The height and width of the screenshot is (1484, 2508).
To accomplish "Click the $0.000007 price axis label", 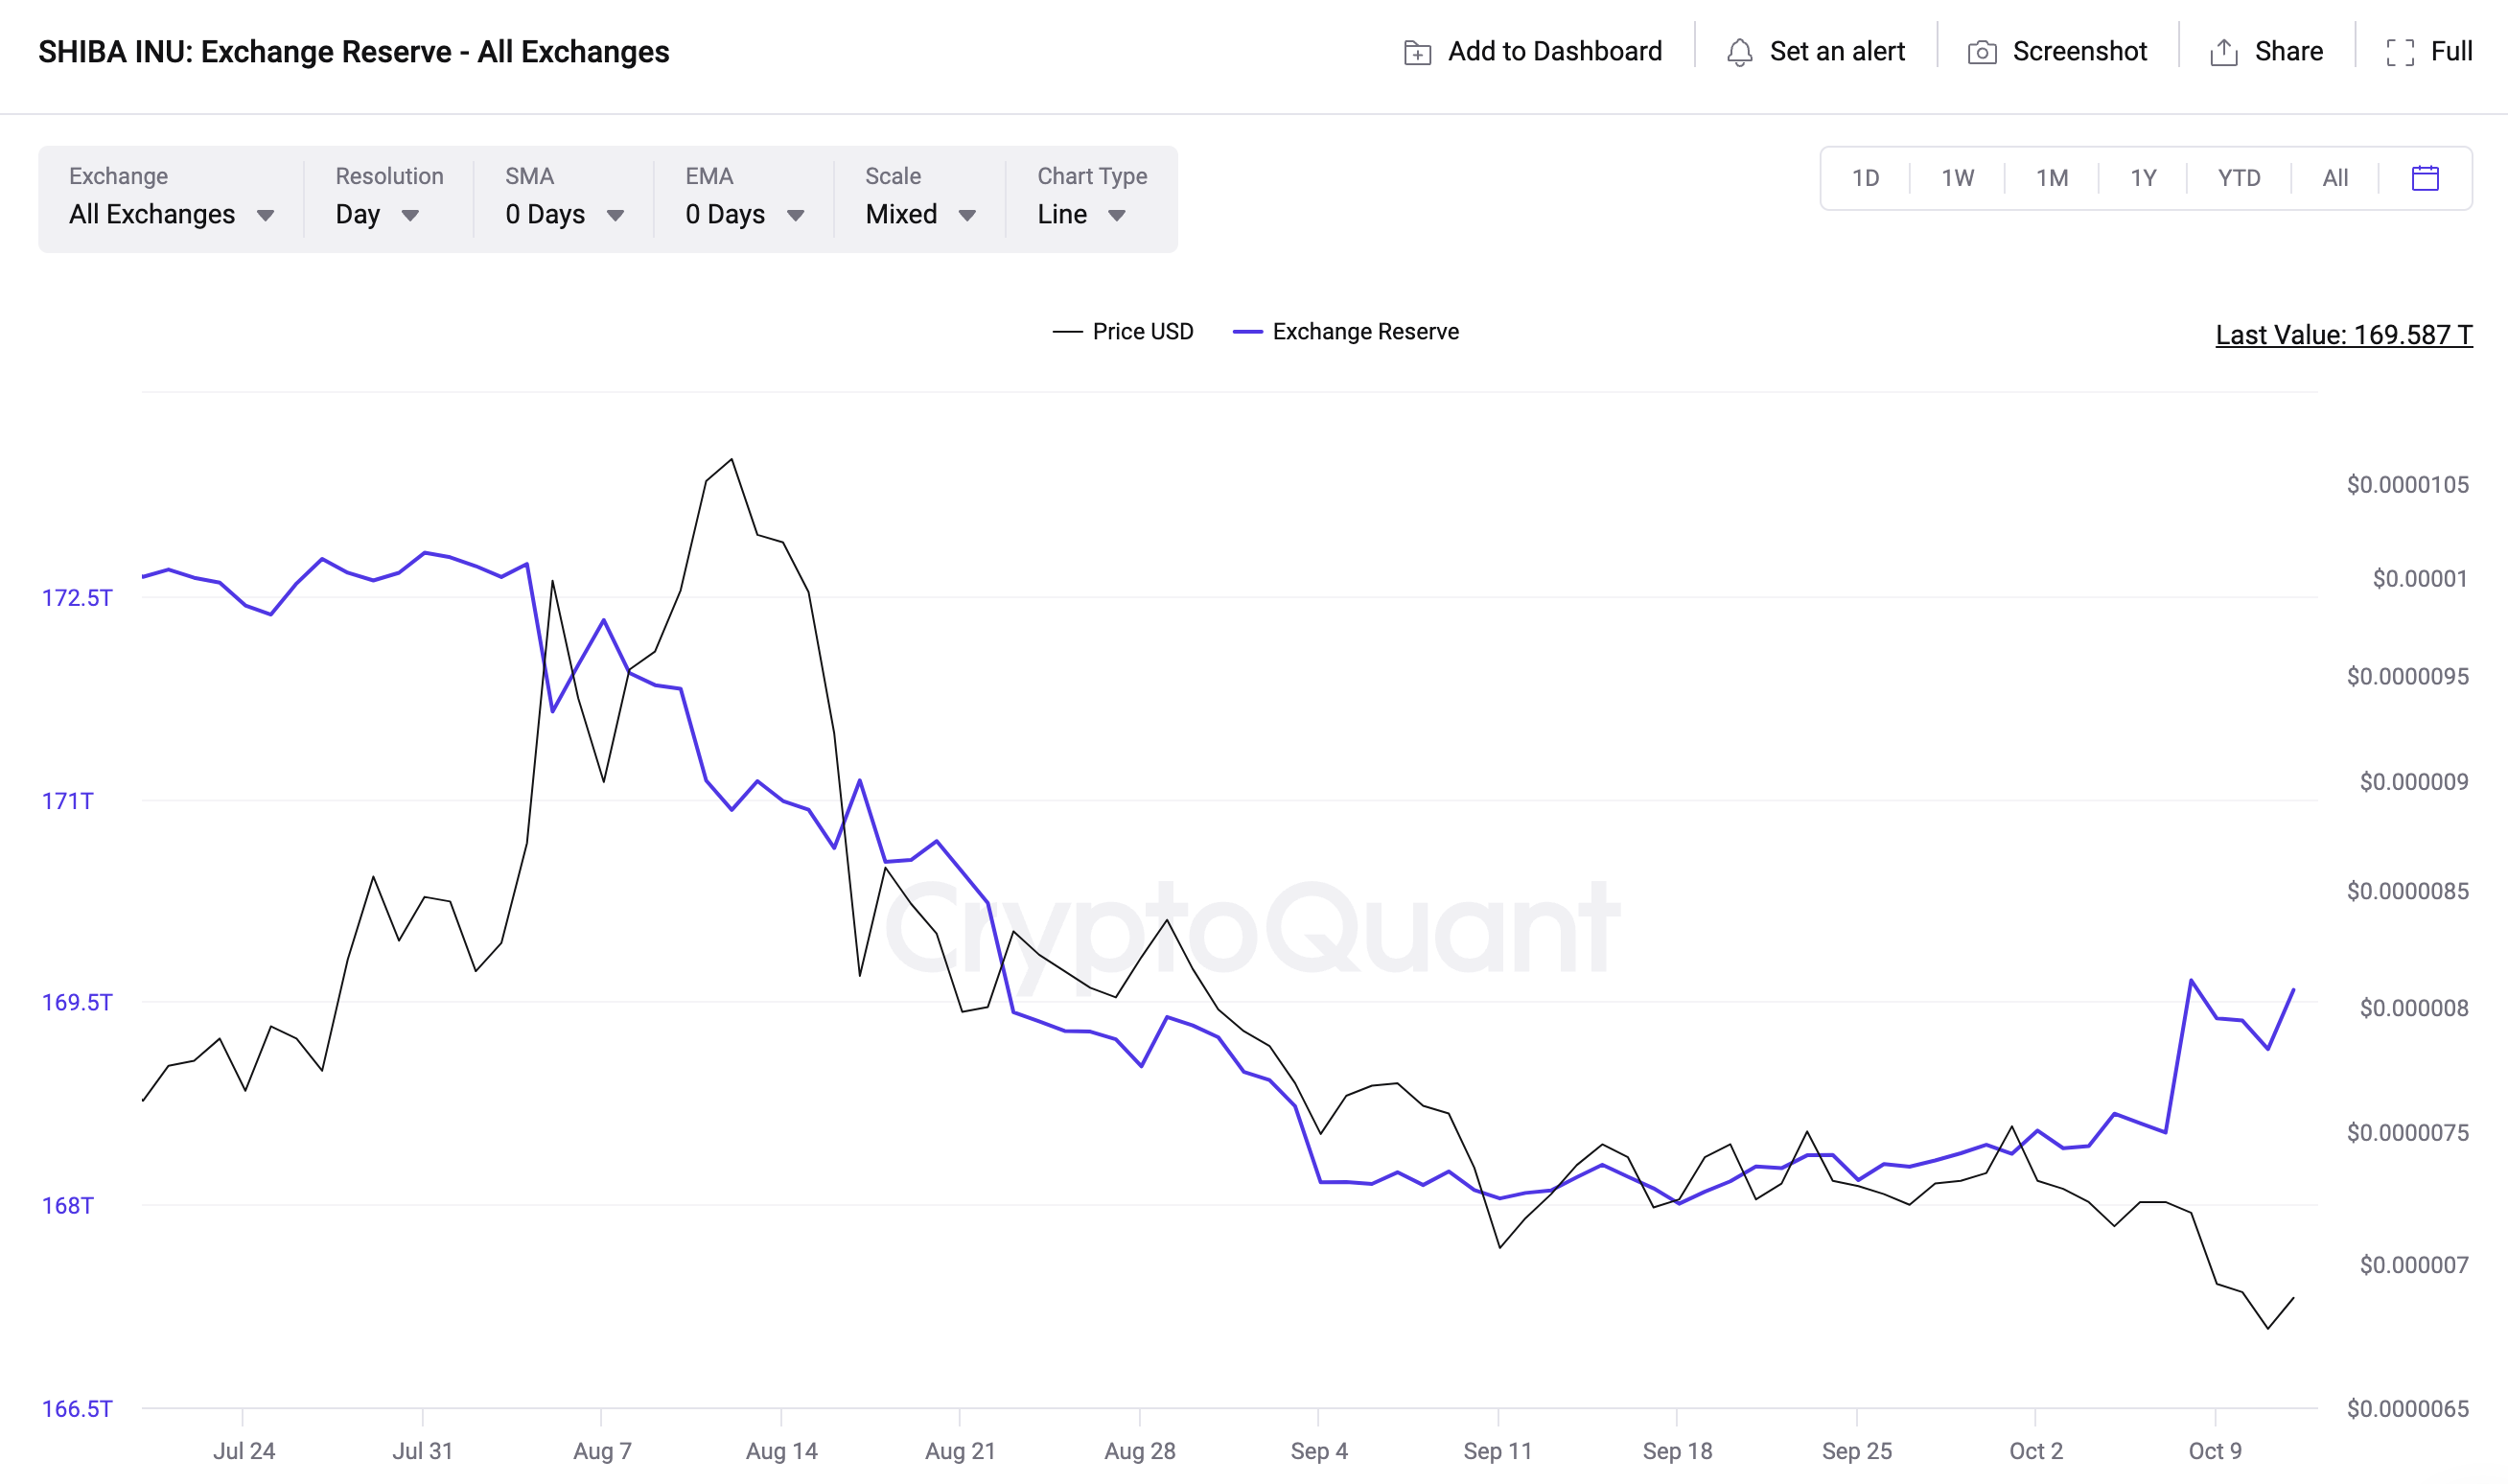I will coord(2414,1265).
